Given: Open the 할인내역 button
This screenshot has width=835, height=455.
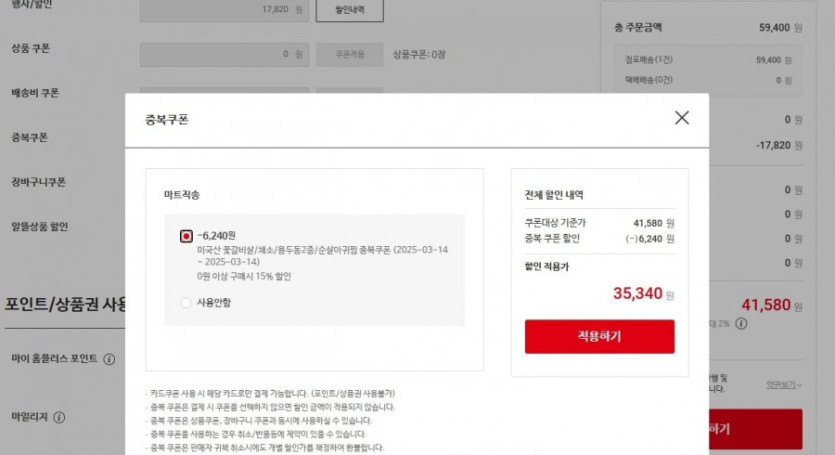Looking at the screenshot, I should (x=349, y=10).
